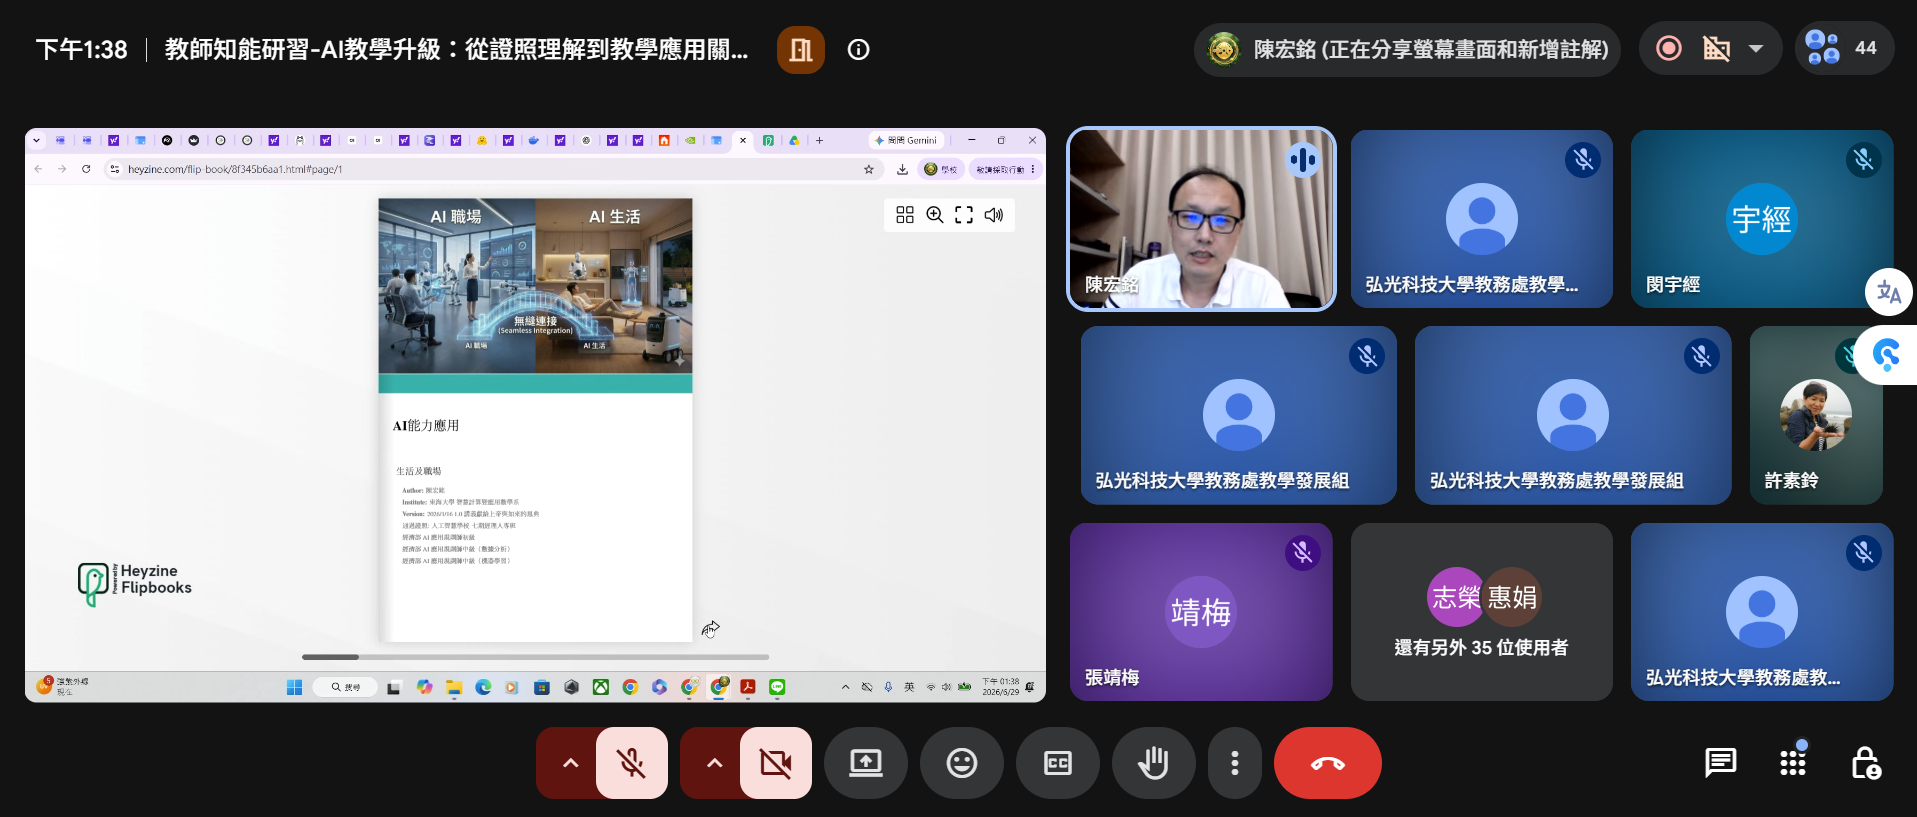Switch to the orange house icon browser tab
This screenshot has width=1917, height=817.
(664, 140)
